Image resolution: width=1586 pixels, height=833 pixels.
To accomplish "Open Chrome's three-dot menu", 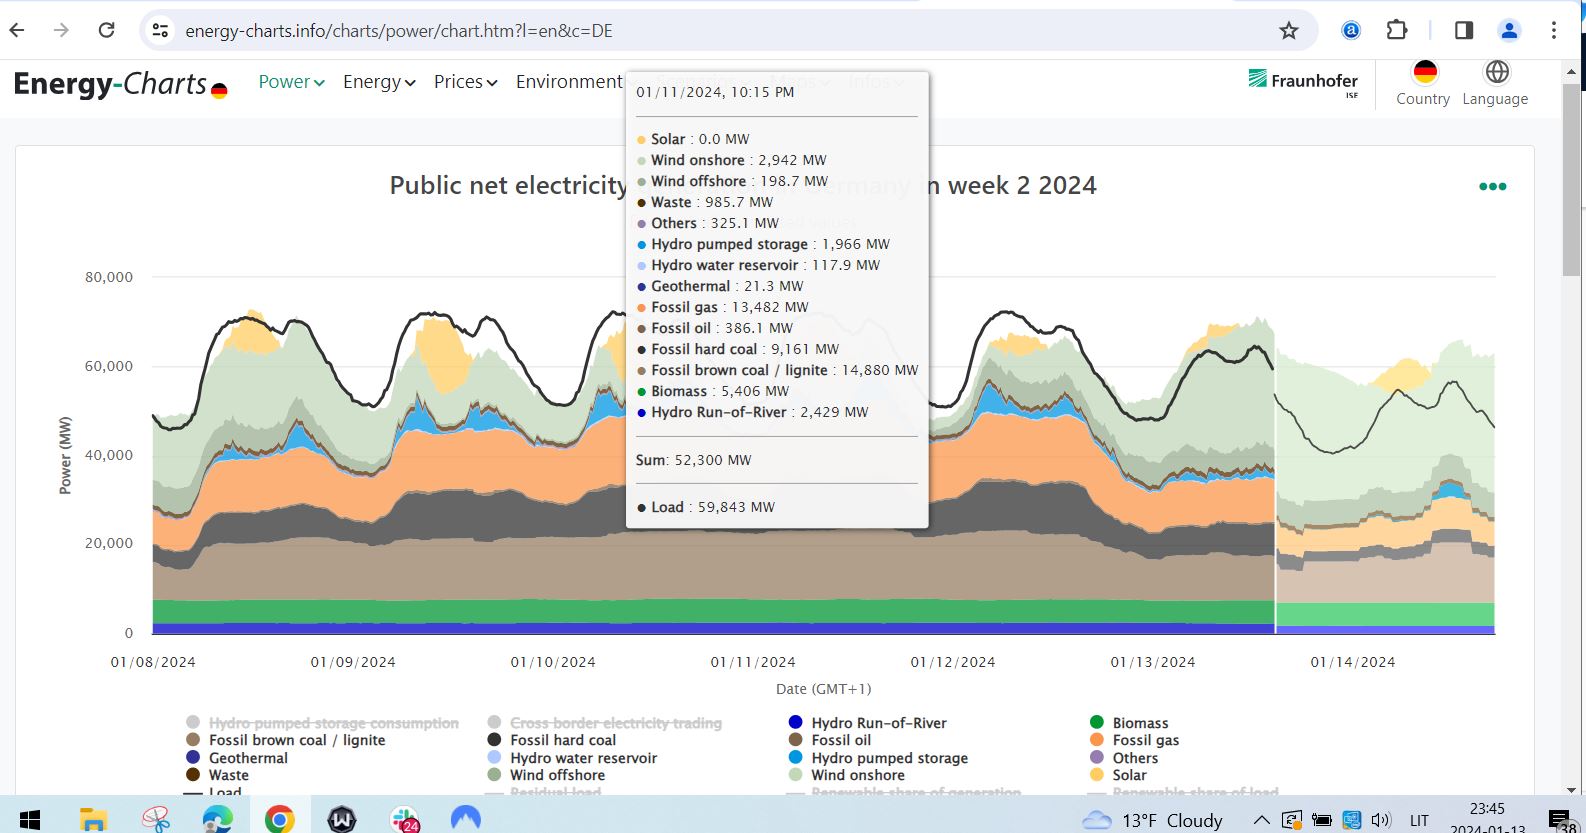I will tap(1554, 30).
